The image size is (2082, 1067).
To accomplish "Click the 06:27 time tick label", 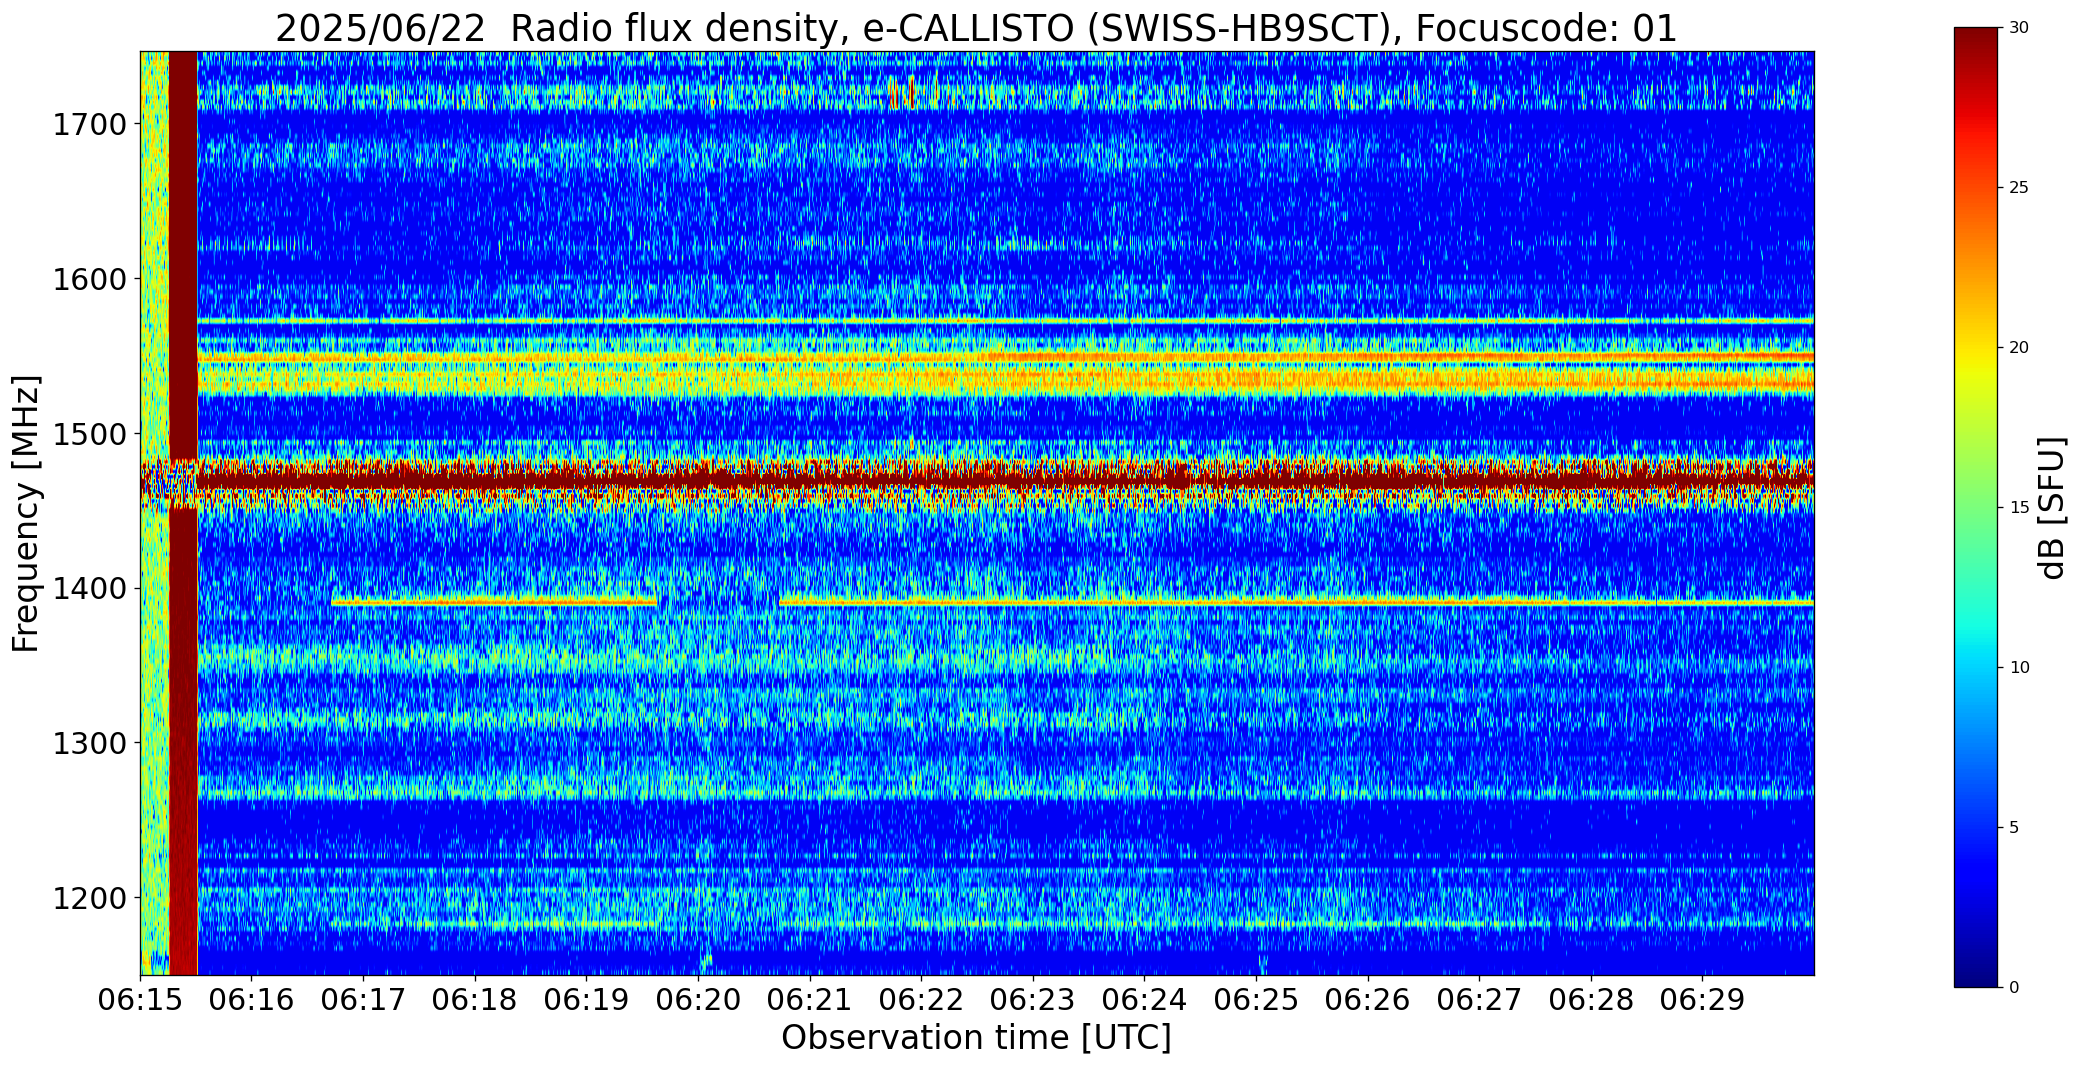I will coord(1479,1000).
